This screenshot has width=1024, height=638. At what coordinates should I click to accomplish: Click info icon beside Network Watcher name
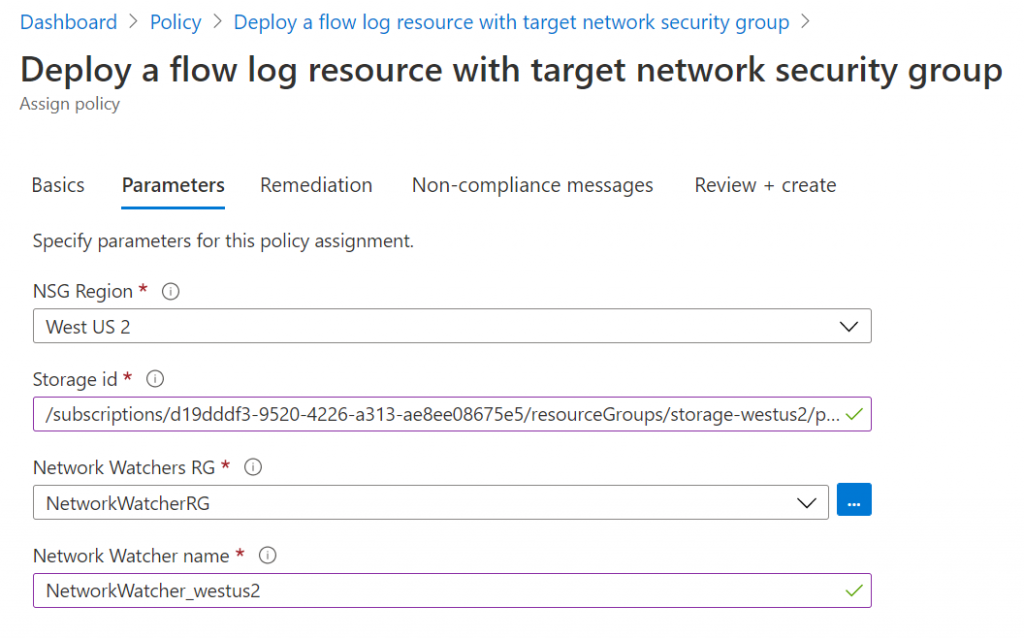267,555
